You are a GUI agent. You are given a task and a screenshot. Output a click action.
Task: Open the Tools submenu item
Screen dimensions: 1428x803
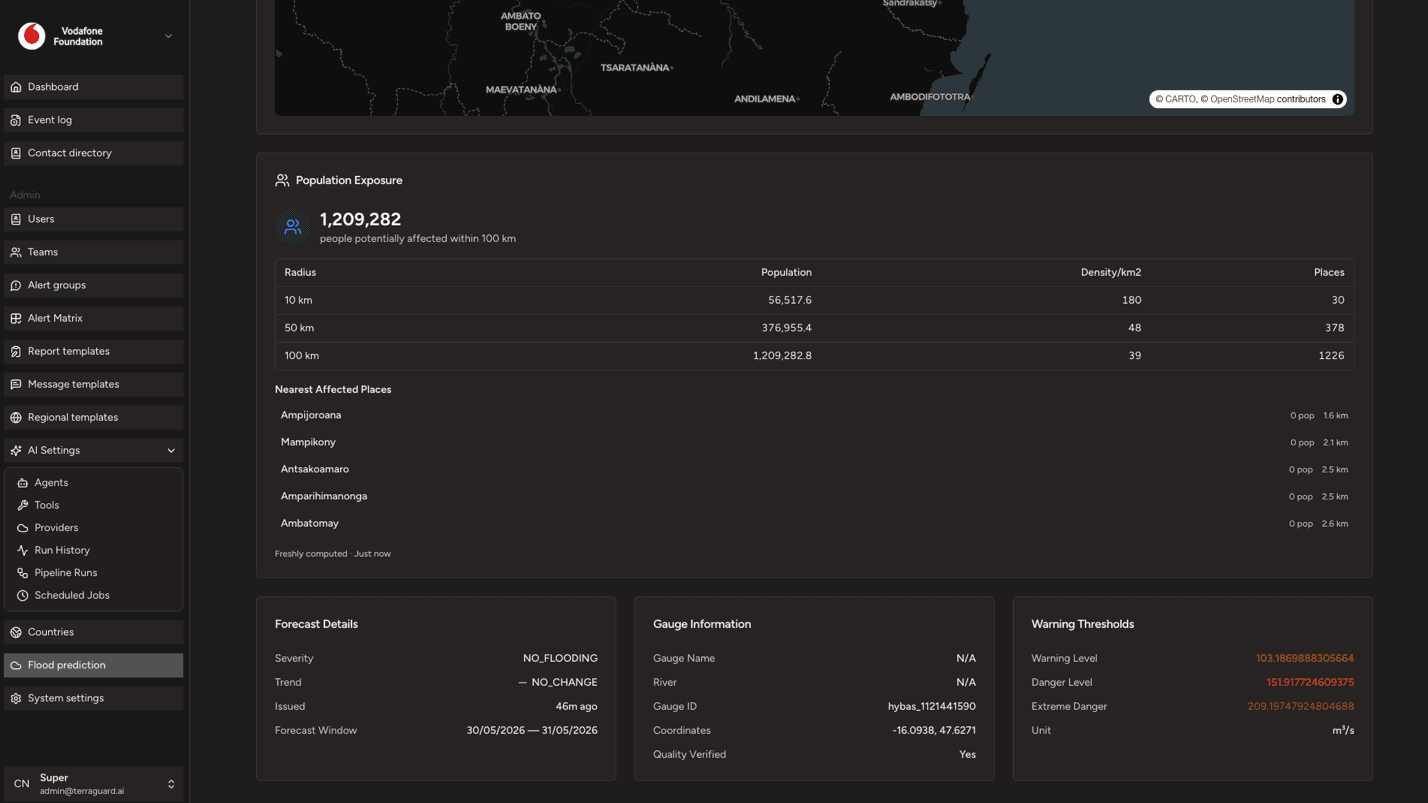click(x=94, y=505)
